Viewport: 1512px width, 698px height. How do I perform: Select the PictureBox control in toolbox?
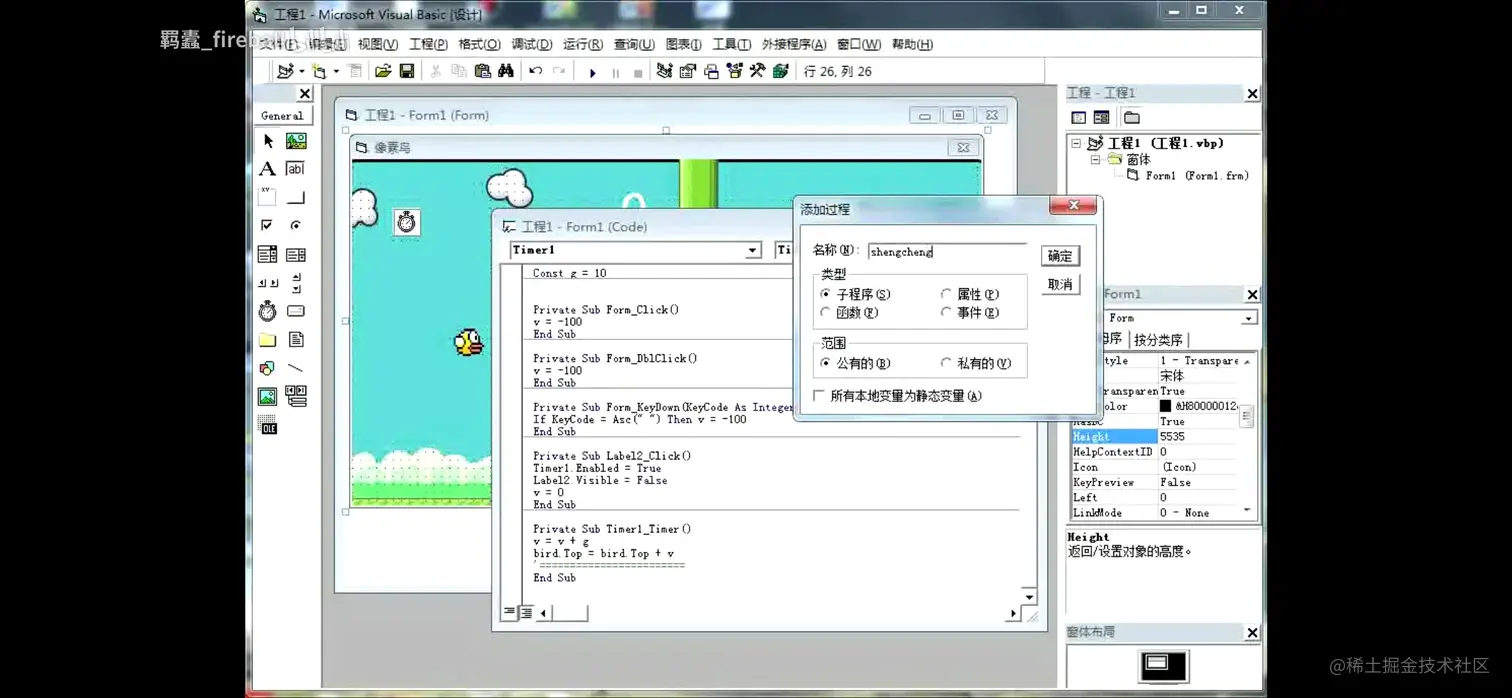coord(296,141)
